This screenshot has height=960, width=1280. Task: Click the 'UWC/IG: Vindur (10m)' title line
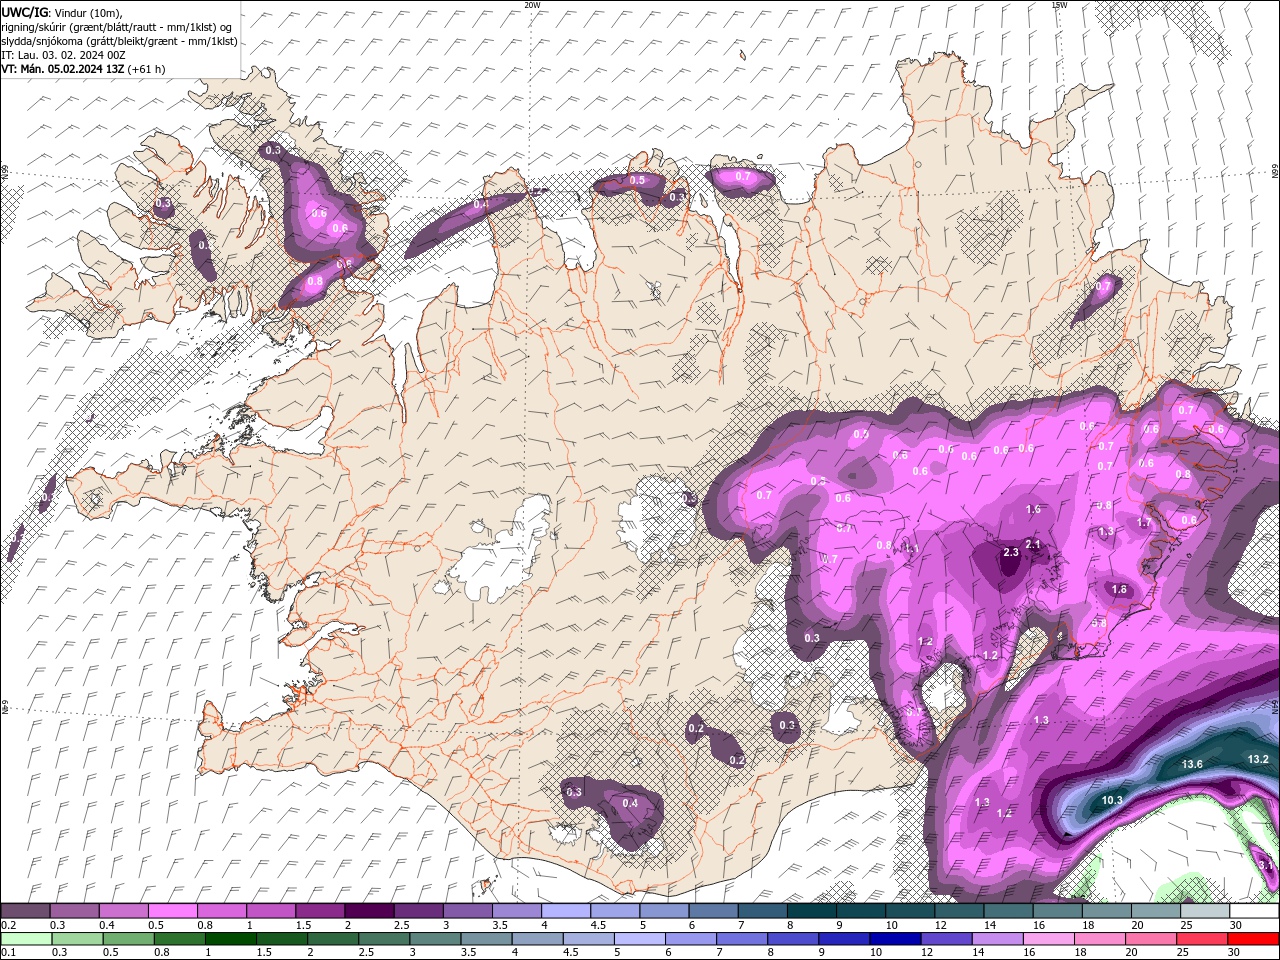point(62,12)
